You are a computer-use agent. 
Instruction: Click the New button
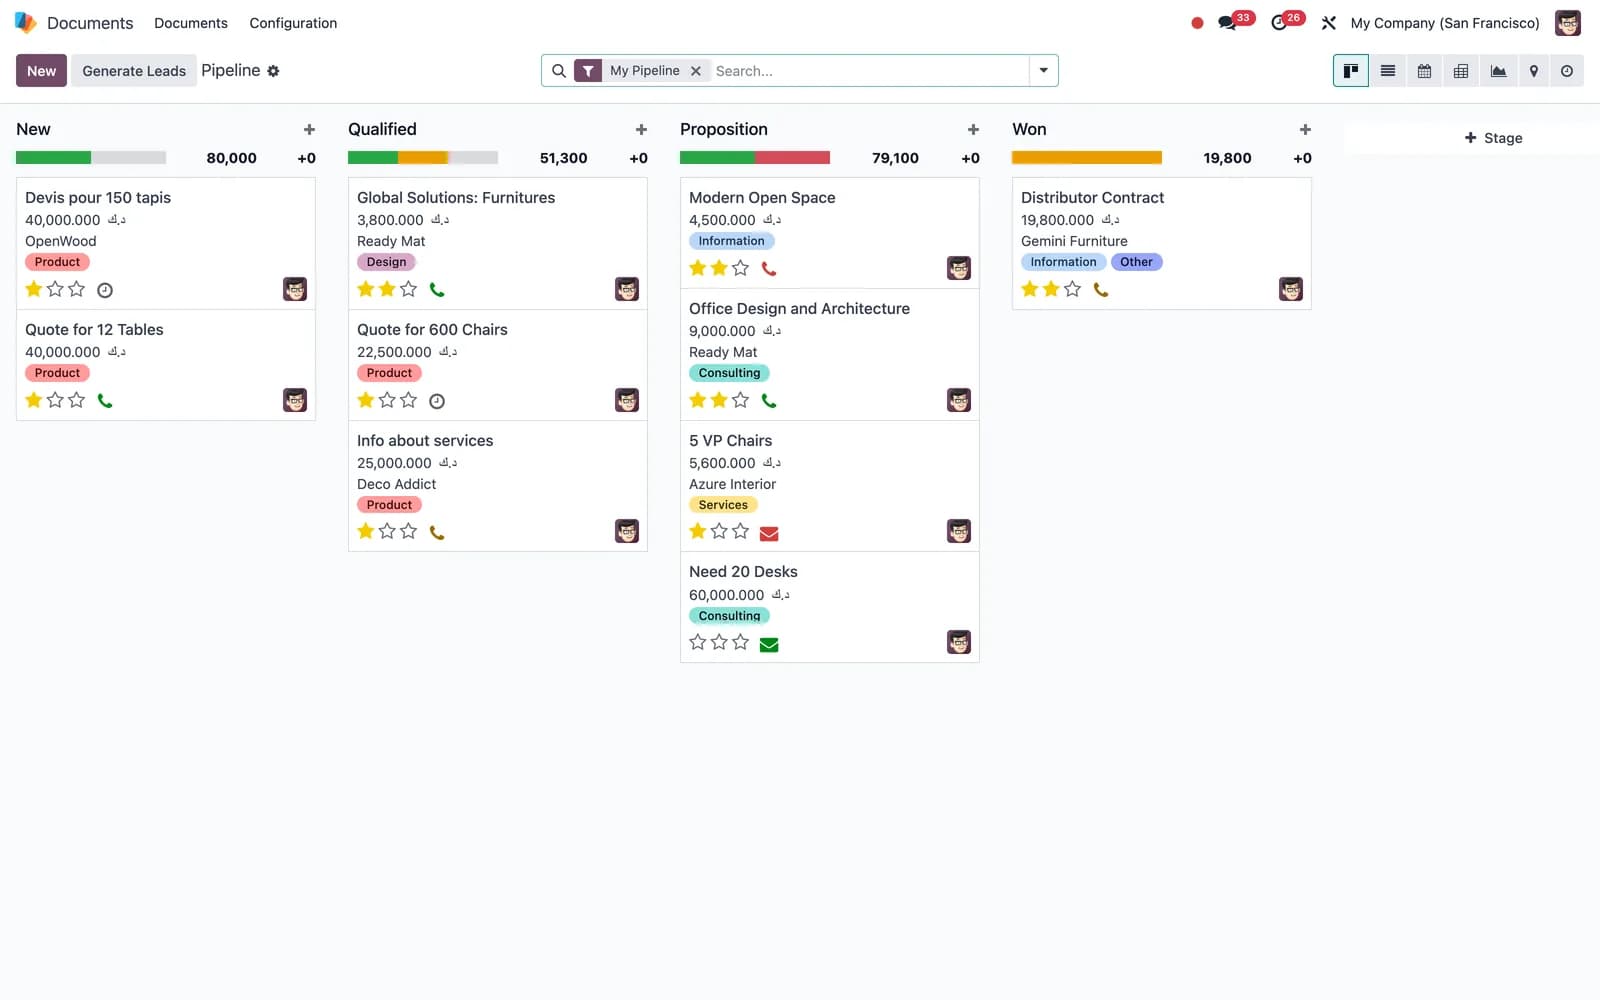tap(41, 71)
